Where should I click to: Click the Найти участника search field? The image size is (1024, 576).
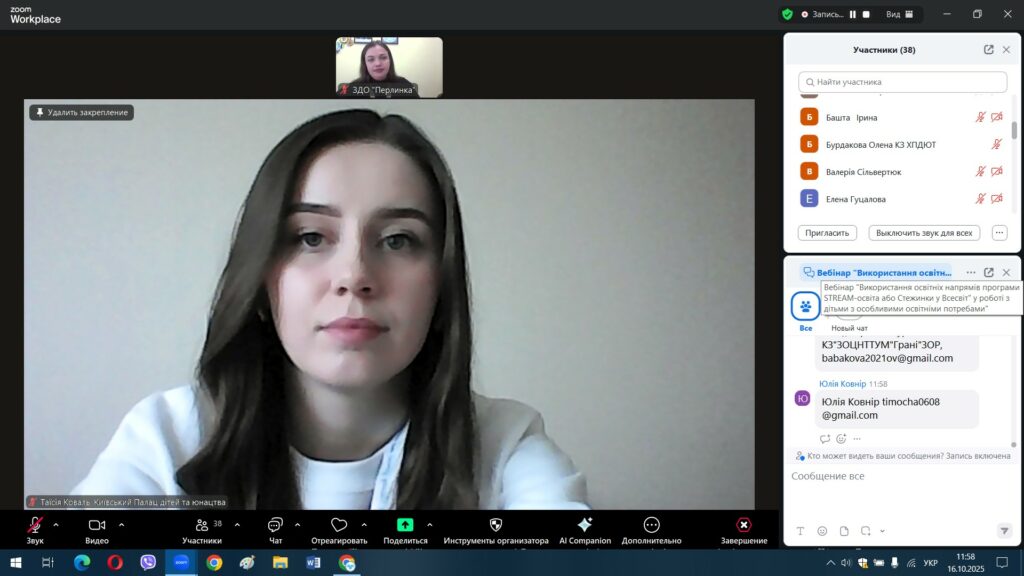(903, 82)
